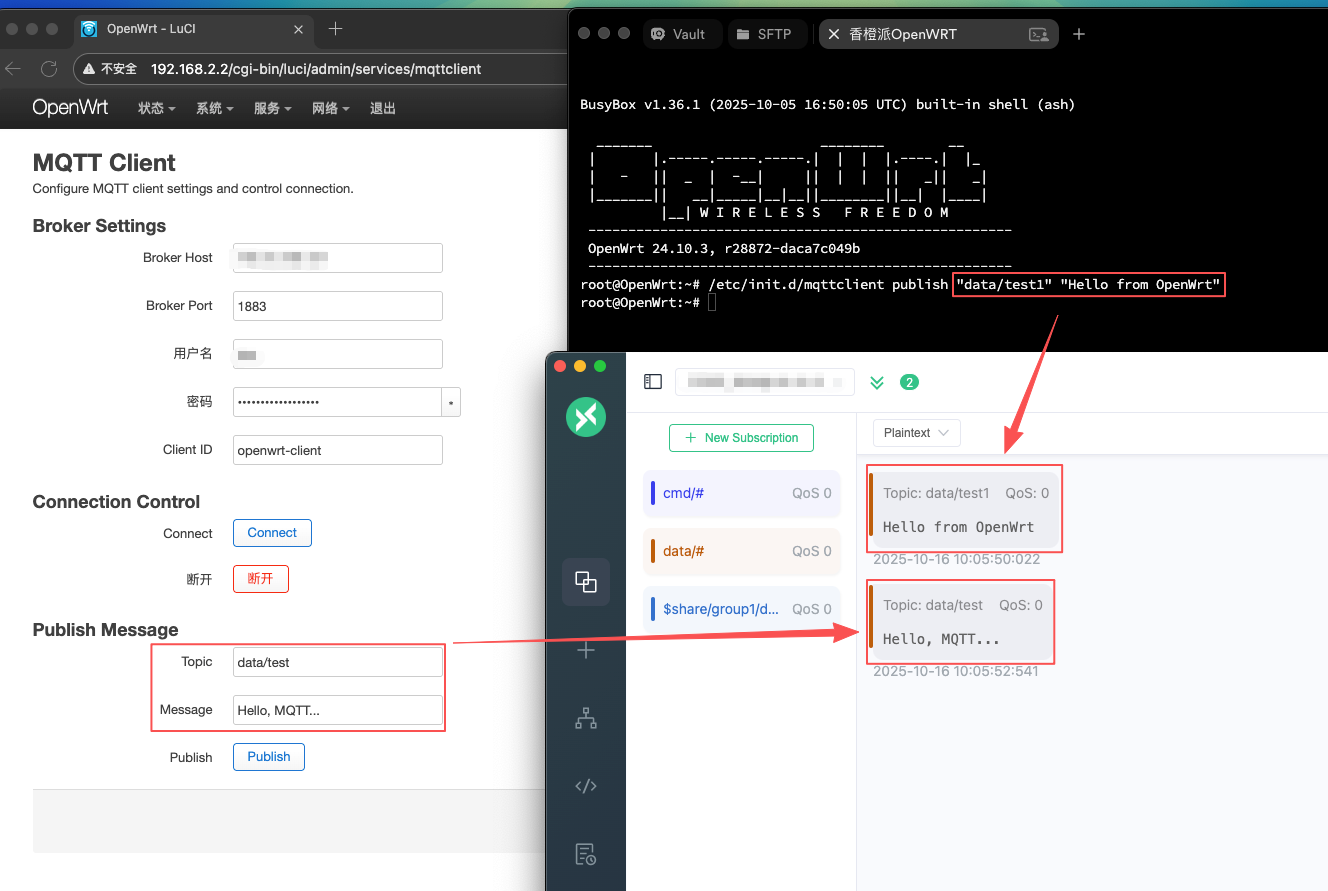Viewport: 1328px width, 891px height.
Task: Click the plus icon for new connection
Action: pos(586,651)
